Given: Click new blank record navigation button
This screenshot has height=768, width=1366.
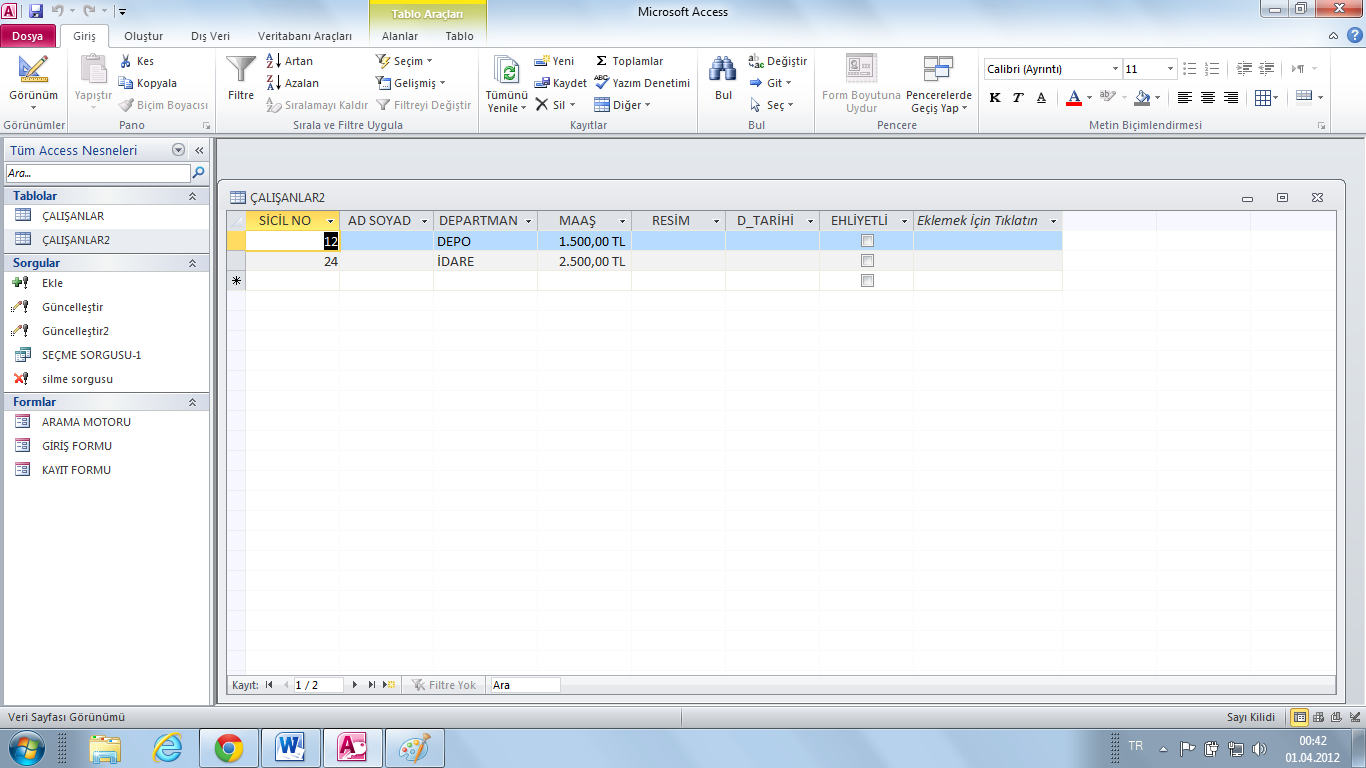Looking at the screenshot, I should (389, 685).
